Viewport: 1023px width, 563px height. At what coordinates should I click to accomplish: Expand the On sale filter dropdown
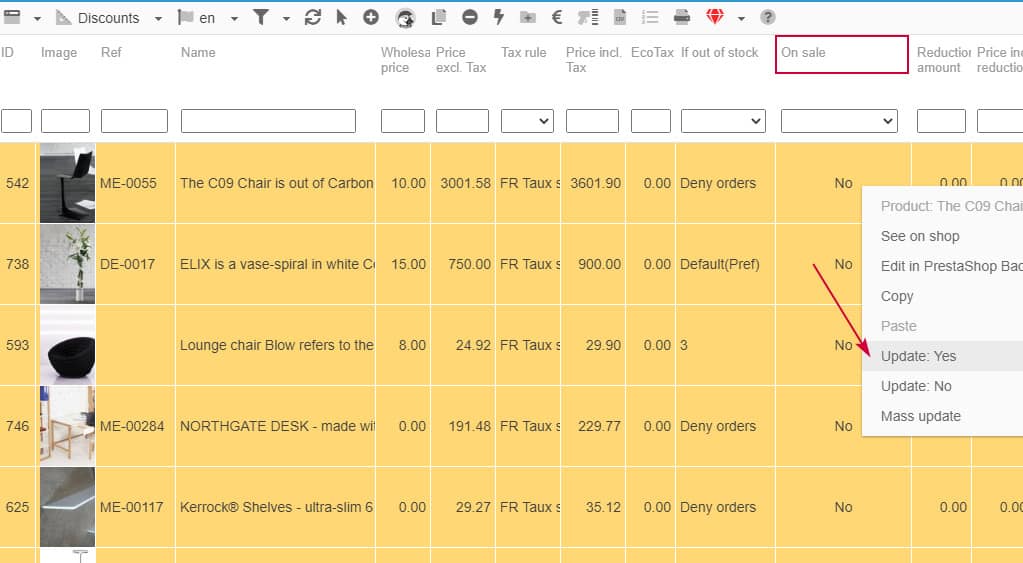(839, 121)
